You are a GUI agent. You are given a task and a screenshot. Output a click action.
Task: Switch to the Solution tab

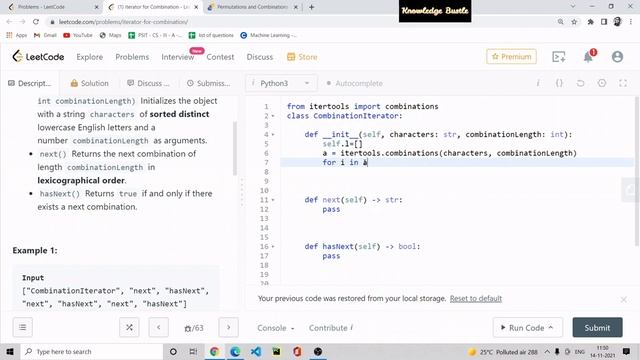pos(89,83)
